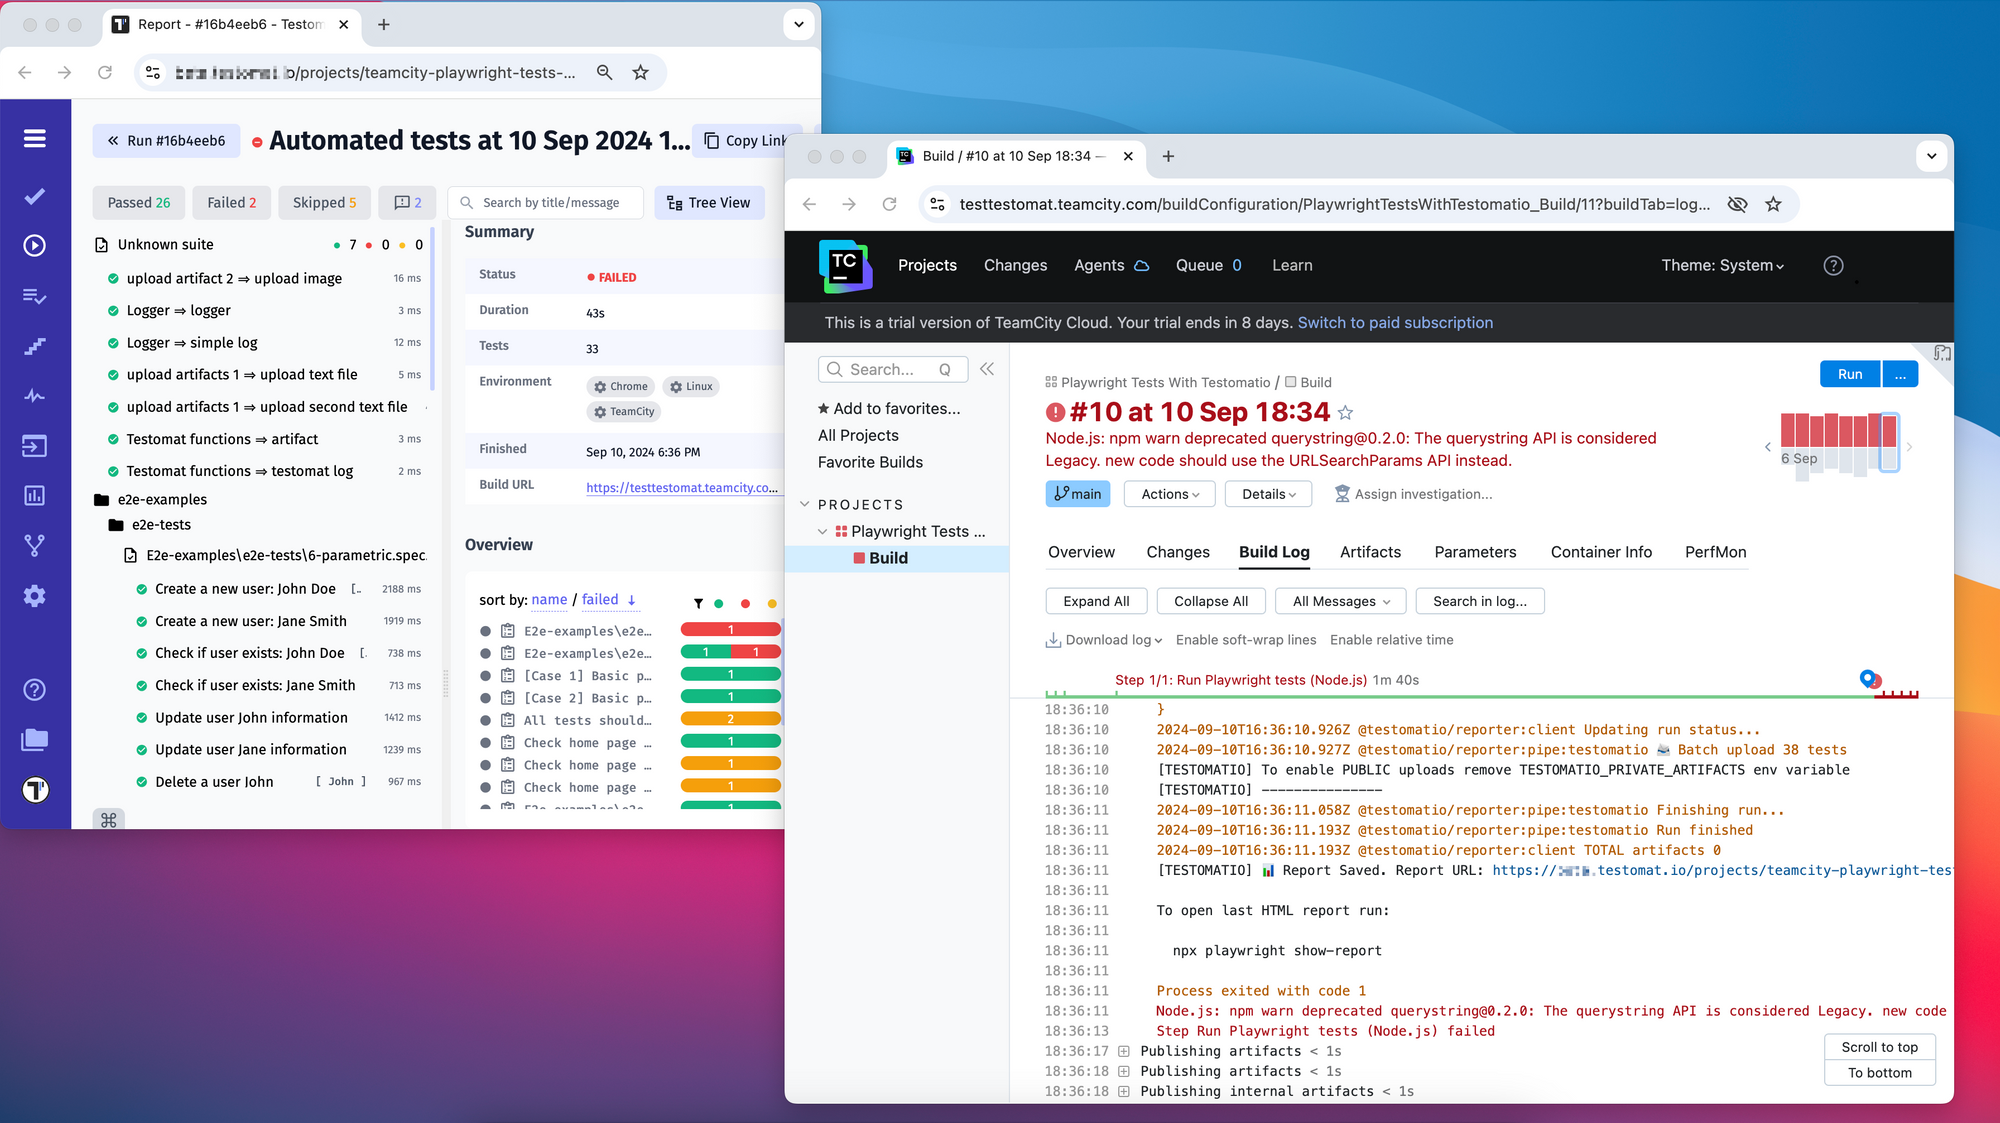Screen dimensions: 2000x1123
Task: Collapse the PROJECTS section in TeamCity sidebar
Action: (805, 504)
